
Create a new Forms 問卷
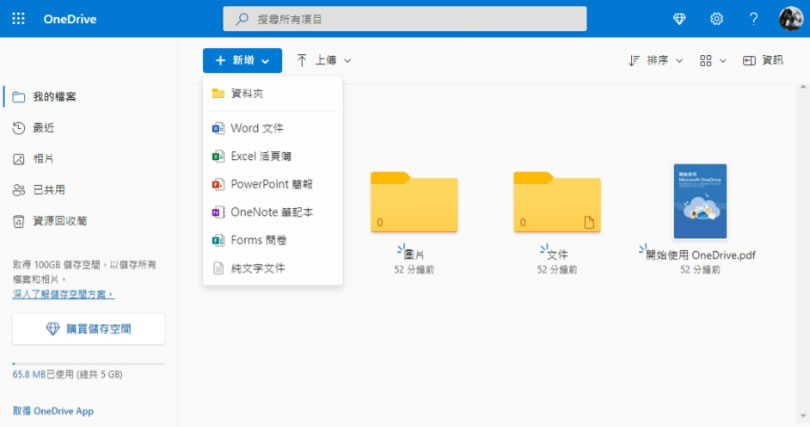pos(273,240)
